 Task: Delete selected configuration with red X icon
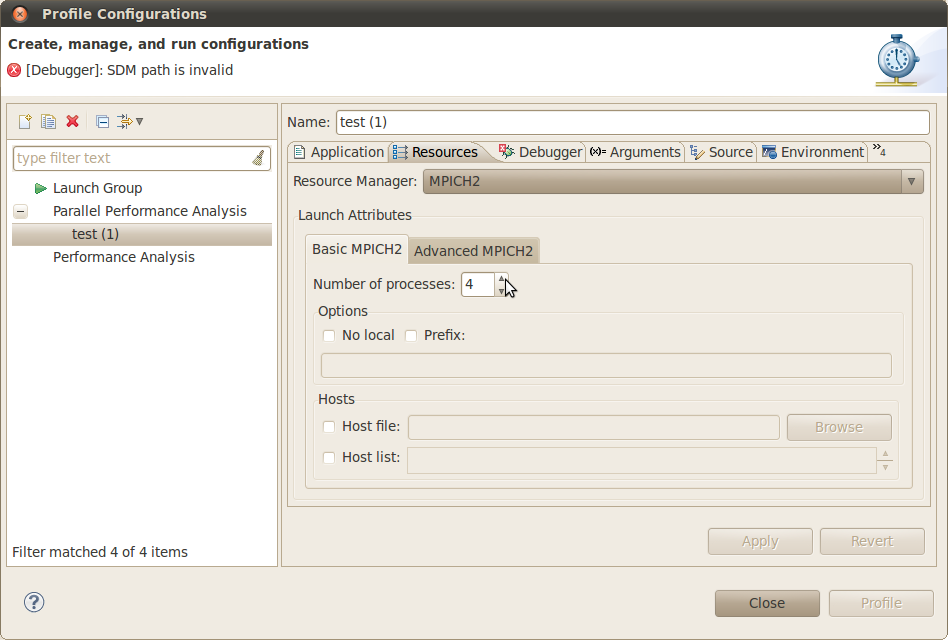[x=73, y=121]
